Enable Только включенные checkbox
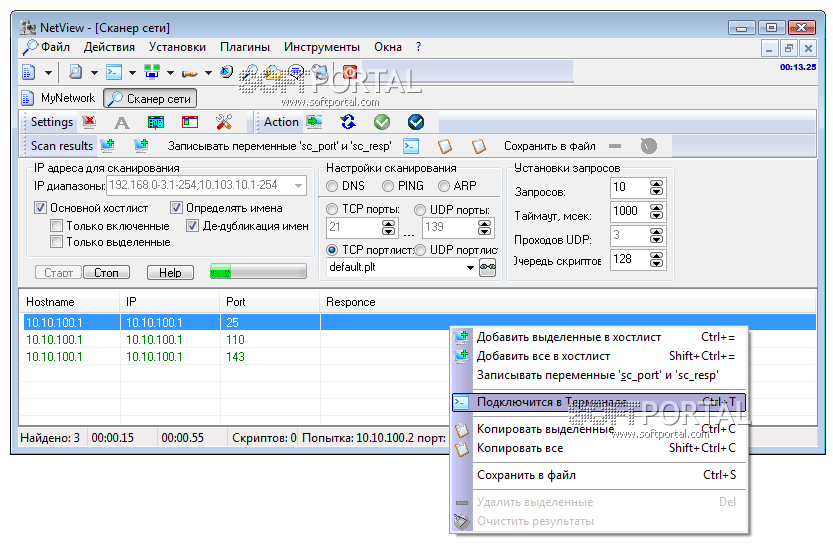The image size is (833, 546). click(x=56, y=226)
